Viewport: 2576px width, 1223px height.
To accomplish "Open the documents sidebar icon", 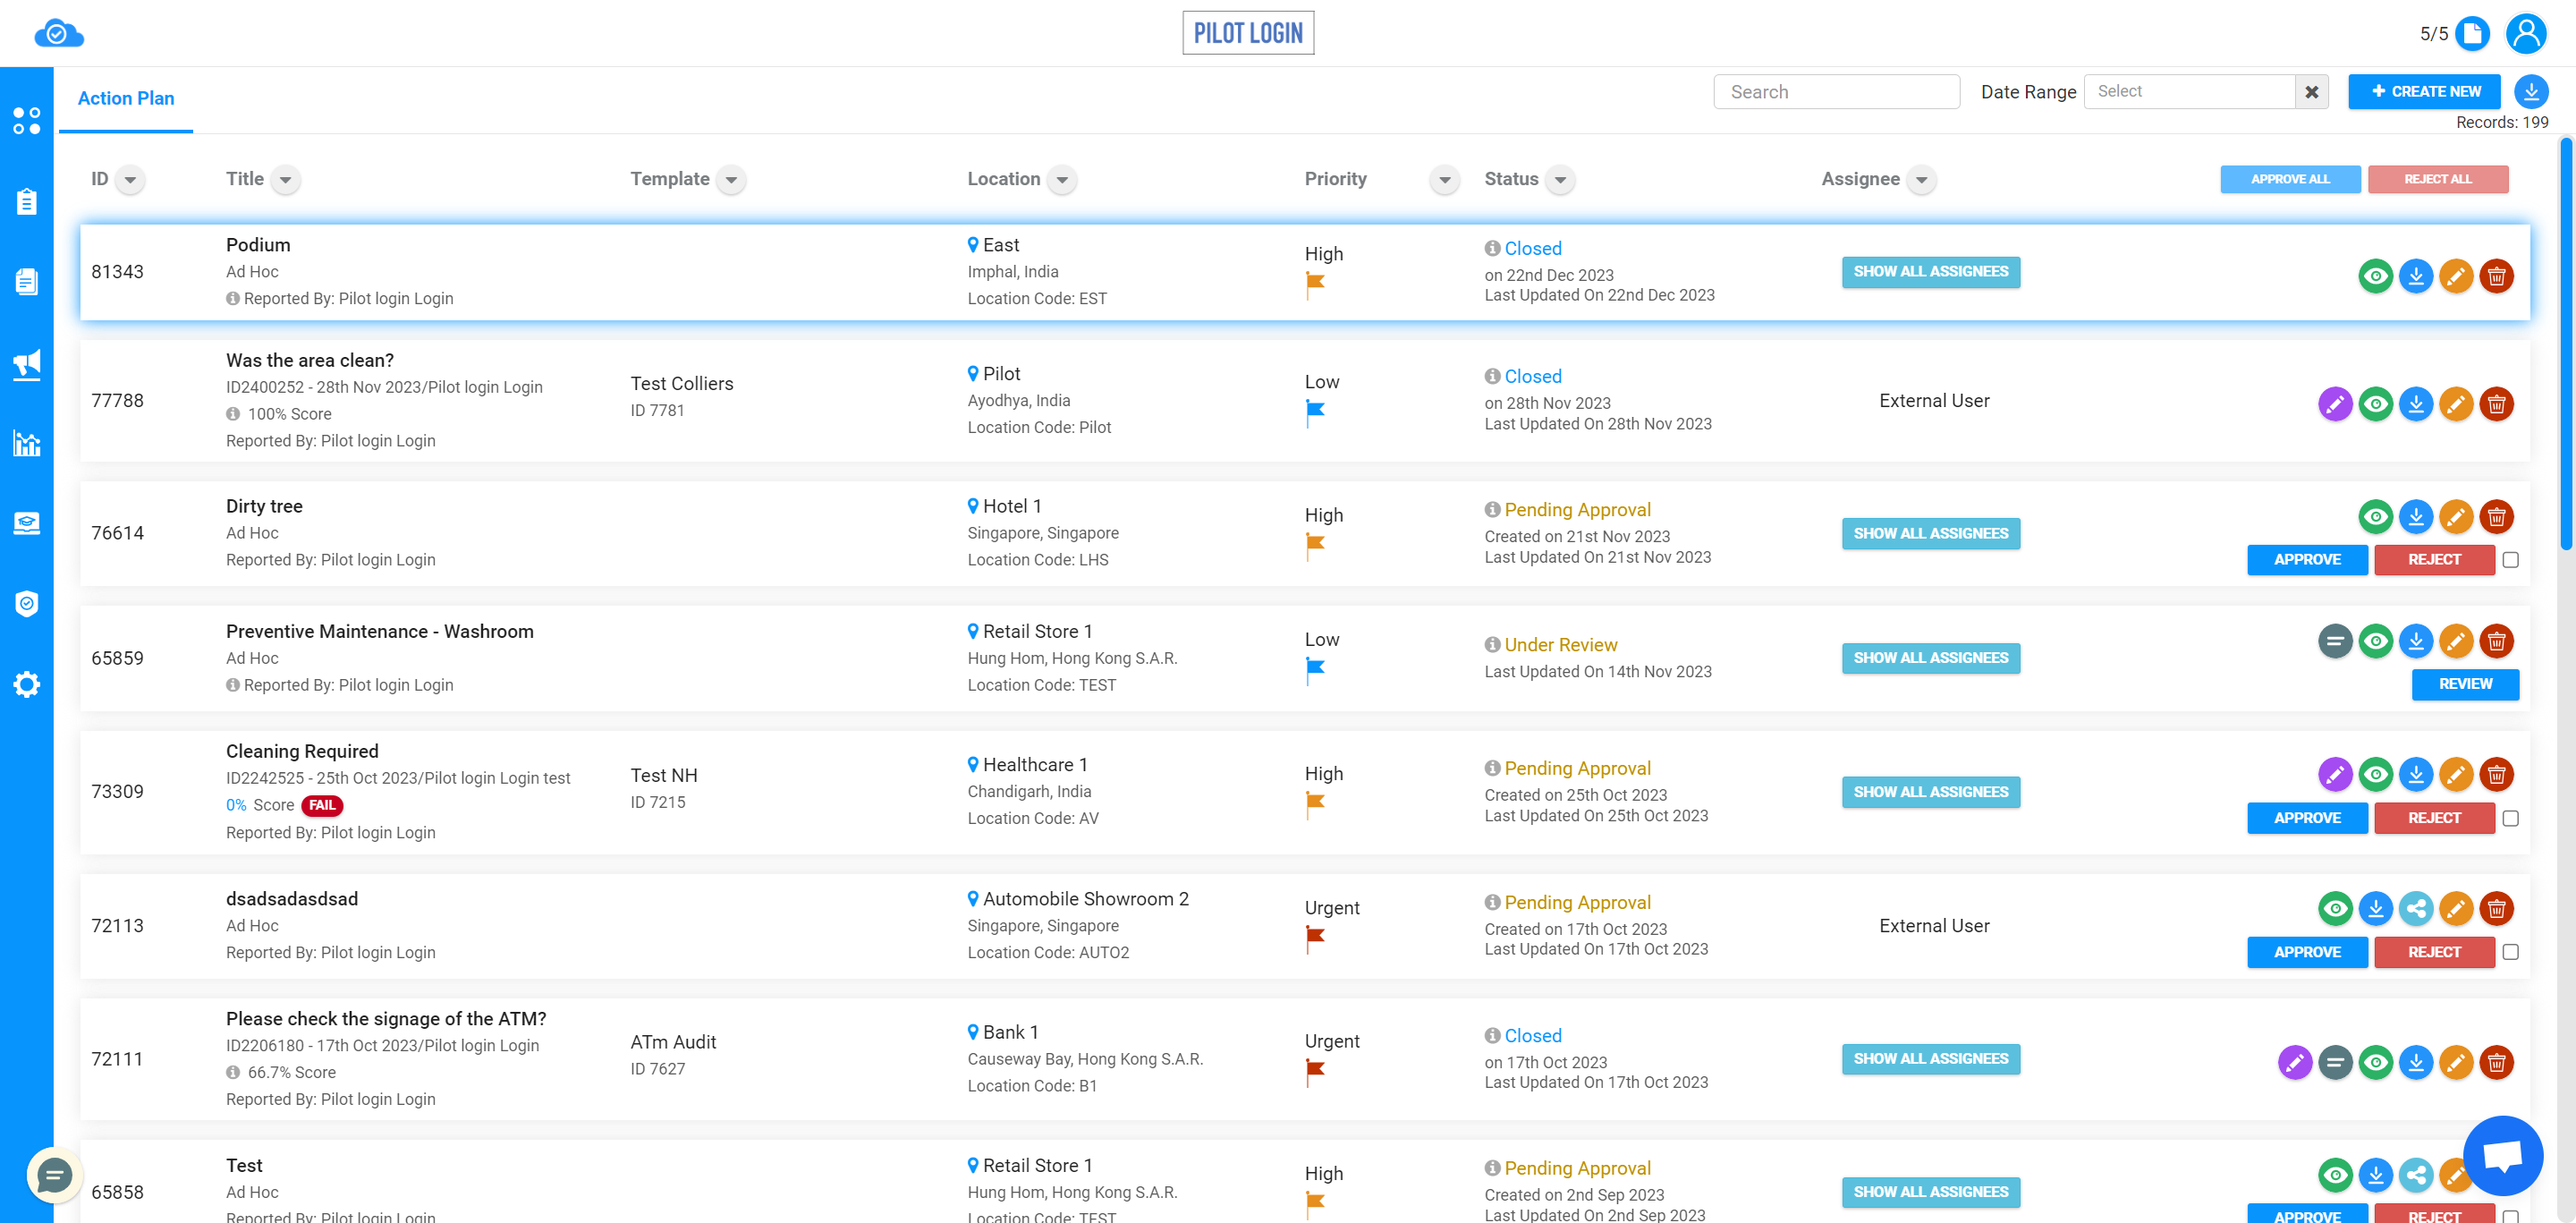I will [27, 281].
